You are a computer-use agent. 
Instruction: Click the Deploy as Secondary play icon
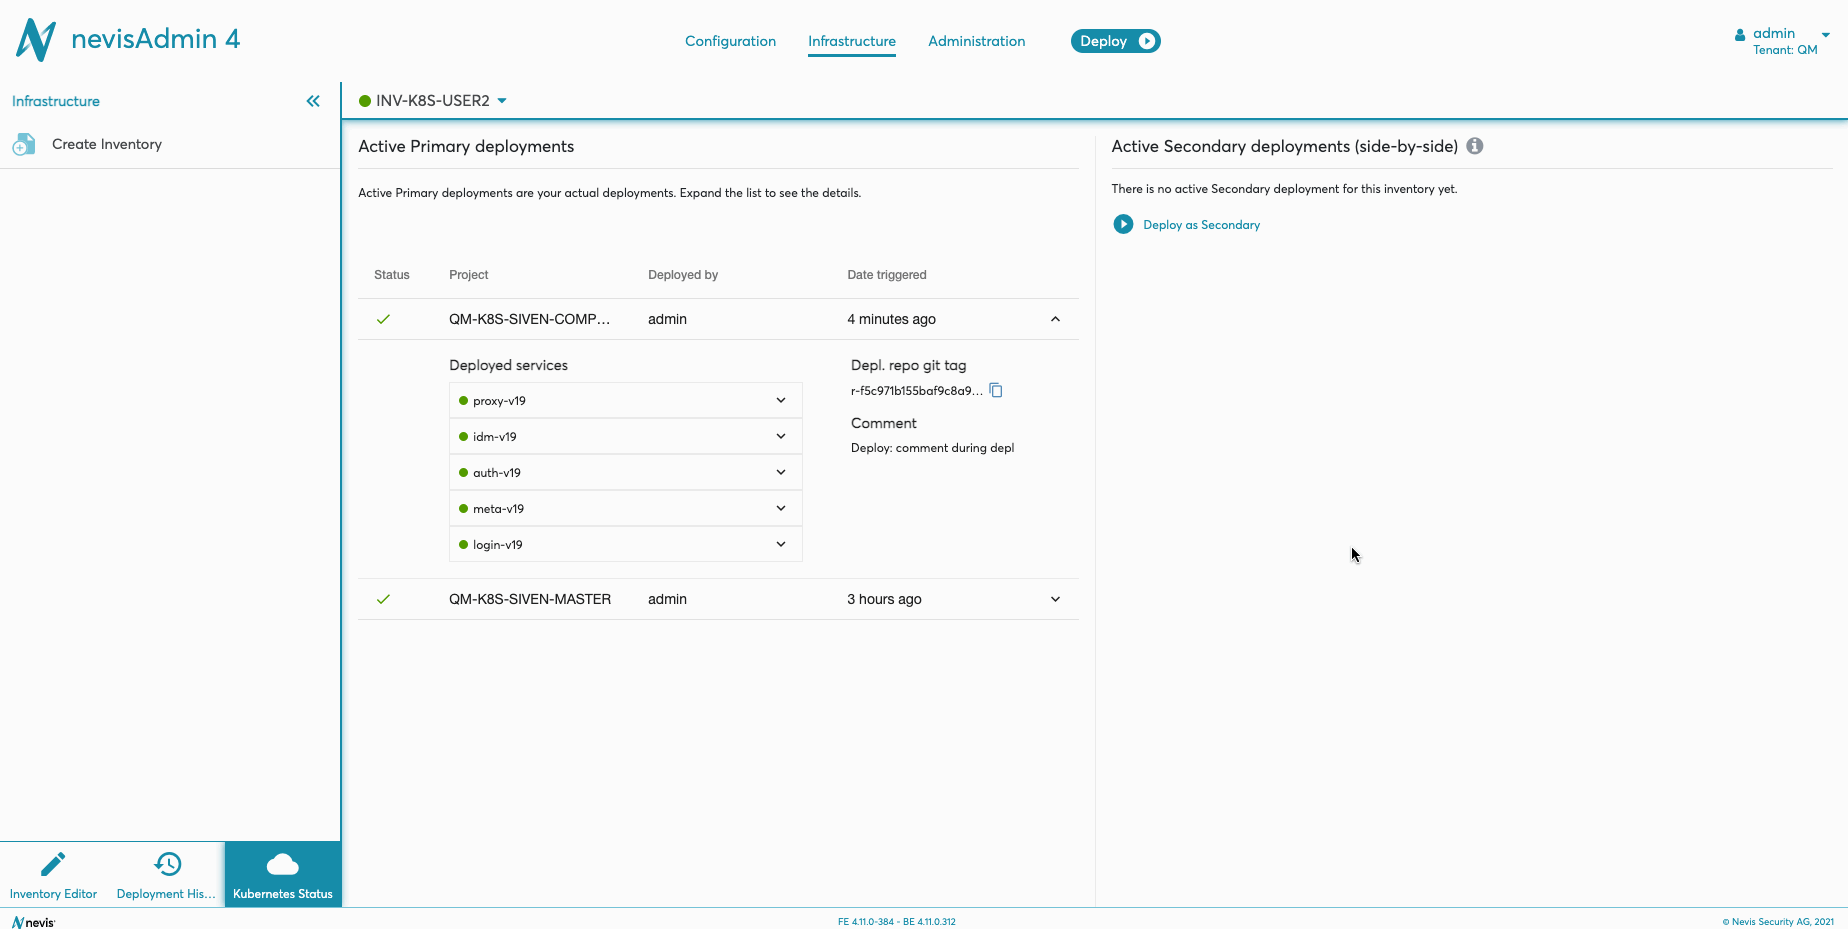pos(1123,225)
